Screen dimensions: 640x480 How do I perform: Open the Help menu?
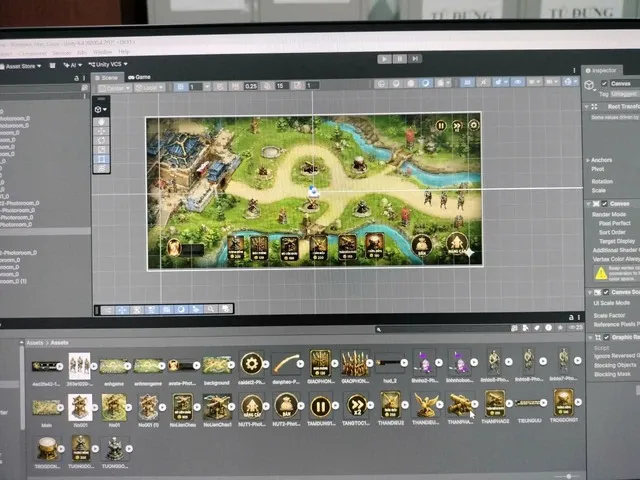pos(123,52)
